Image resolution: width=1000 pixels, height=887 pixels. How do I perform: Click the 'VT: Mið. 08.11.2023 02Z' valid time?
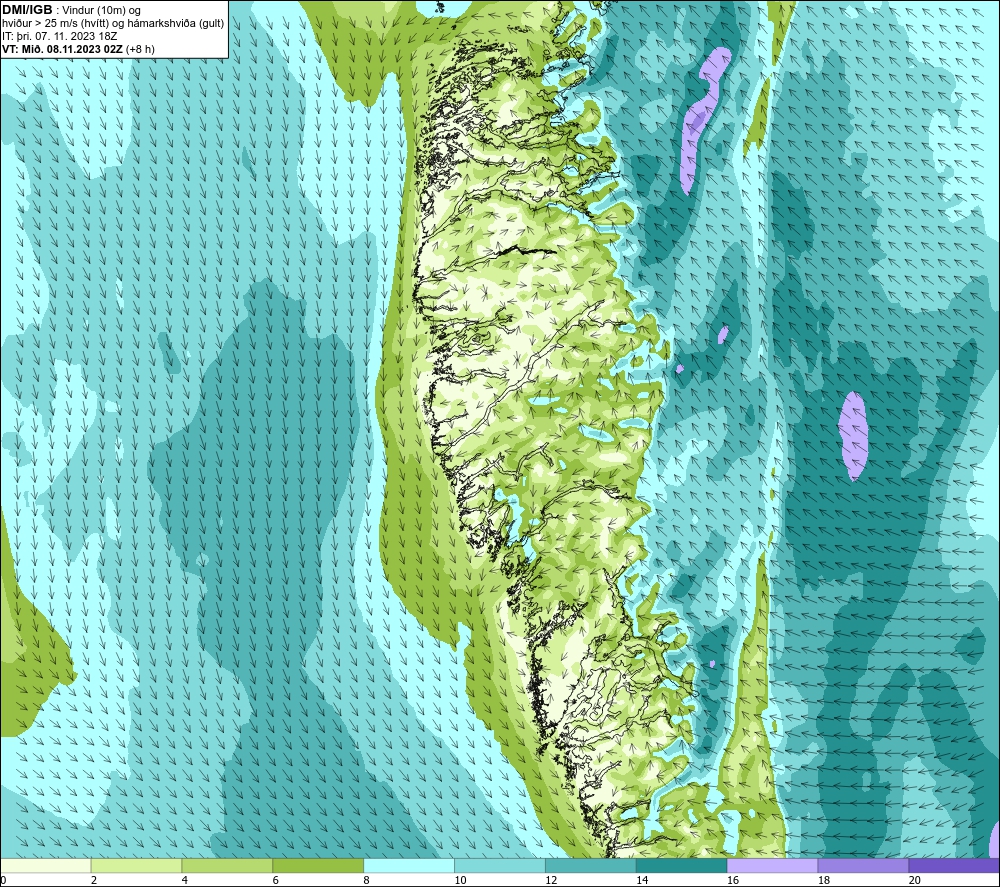(x=62, y=49)
